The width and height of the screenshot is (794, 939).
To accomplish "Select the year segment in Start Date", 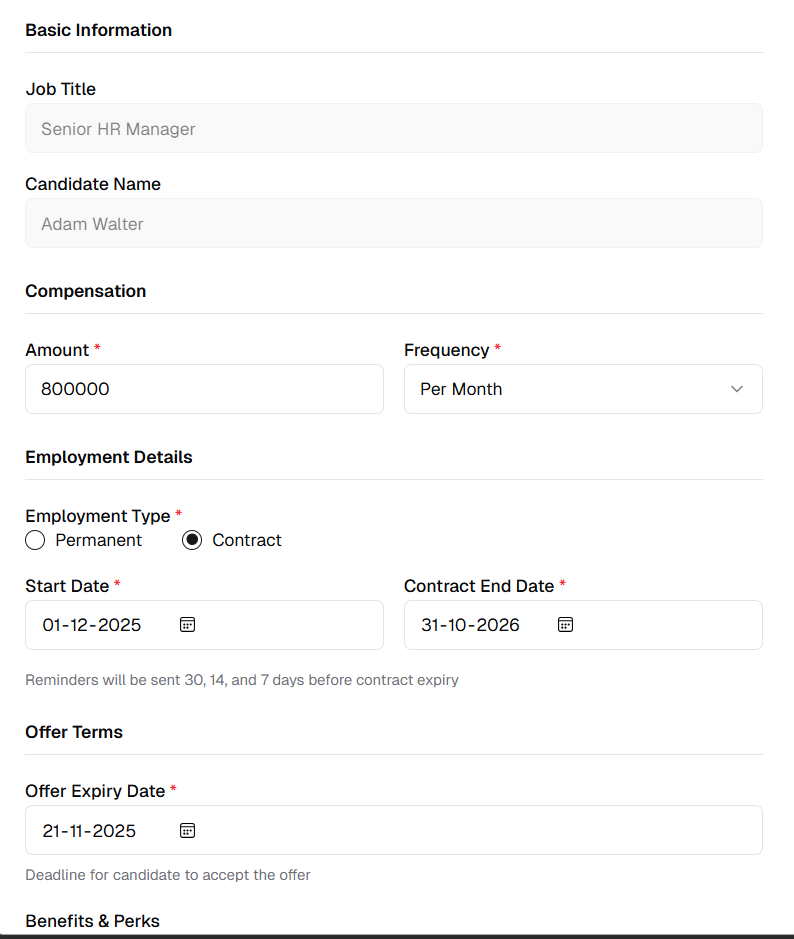I will click(x=119, y=626).
